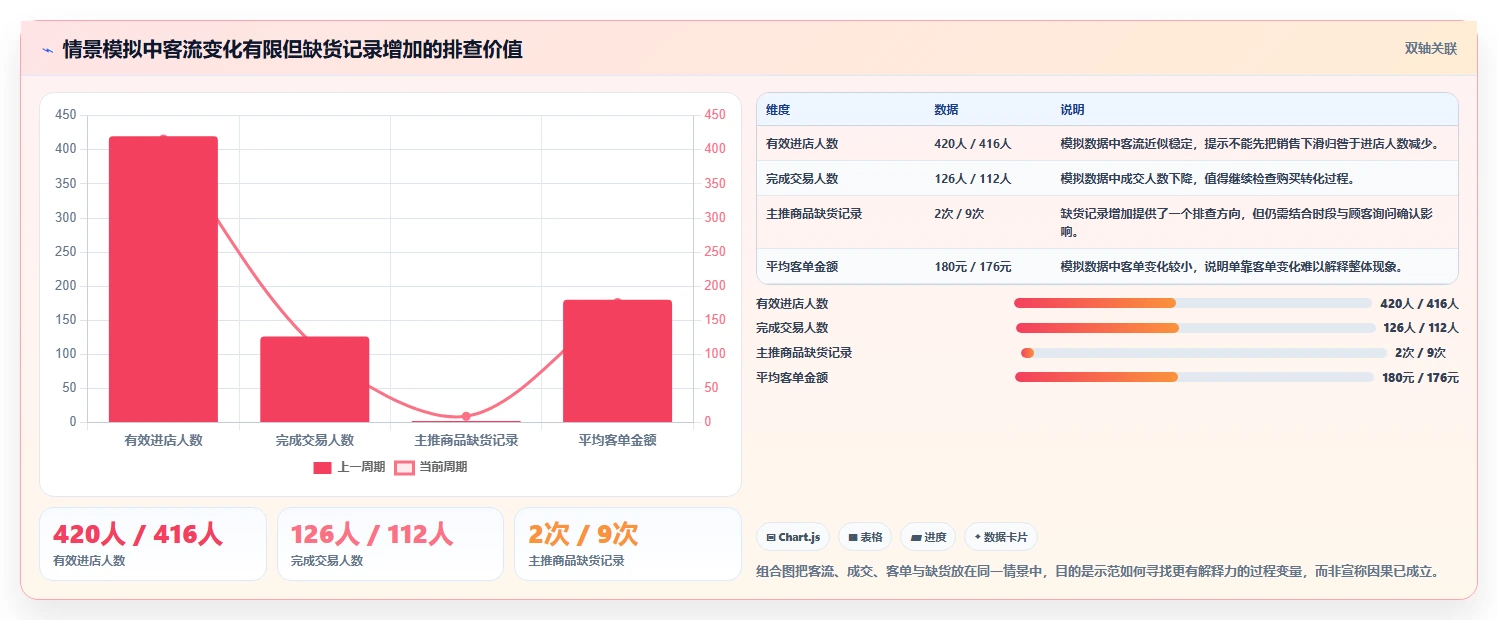Select the 表格 tag chip
The image size is (1498, 620).
pos(864,537)
